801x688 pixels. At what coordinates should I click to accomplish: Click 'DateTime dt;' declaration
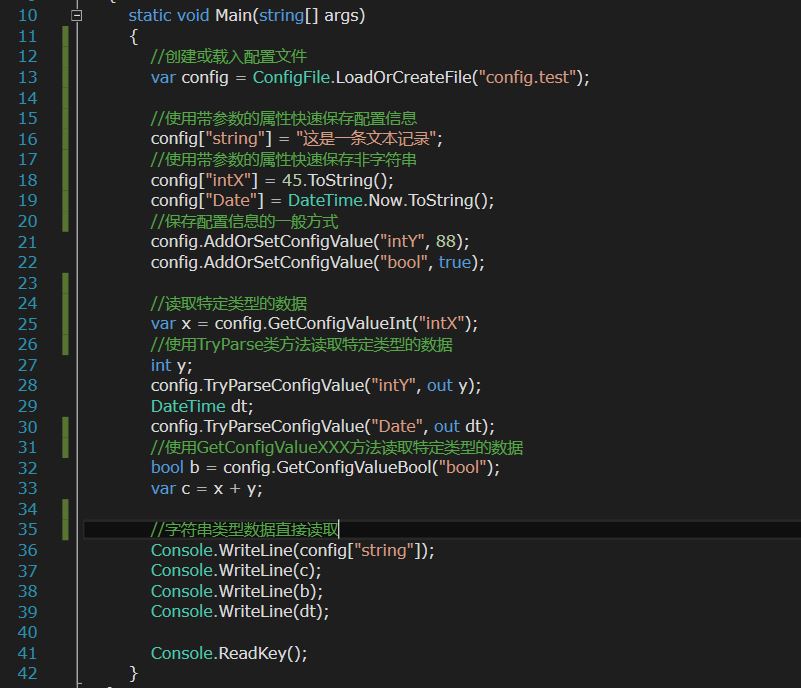(x=202, y=406)
